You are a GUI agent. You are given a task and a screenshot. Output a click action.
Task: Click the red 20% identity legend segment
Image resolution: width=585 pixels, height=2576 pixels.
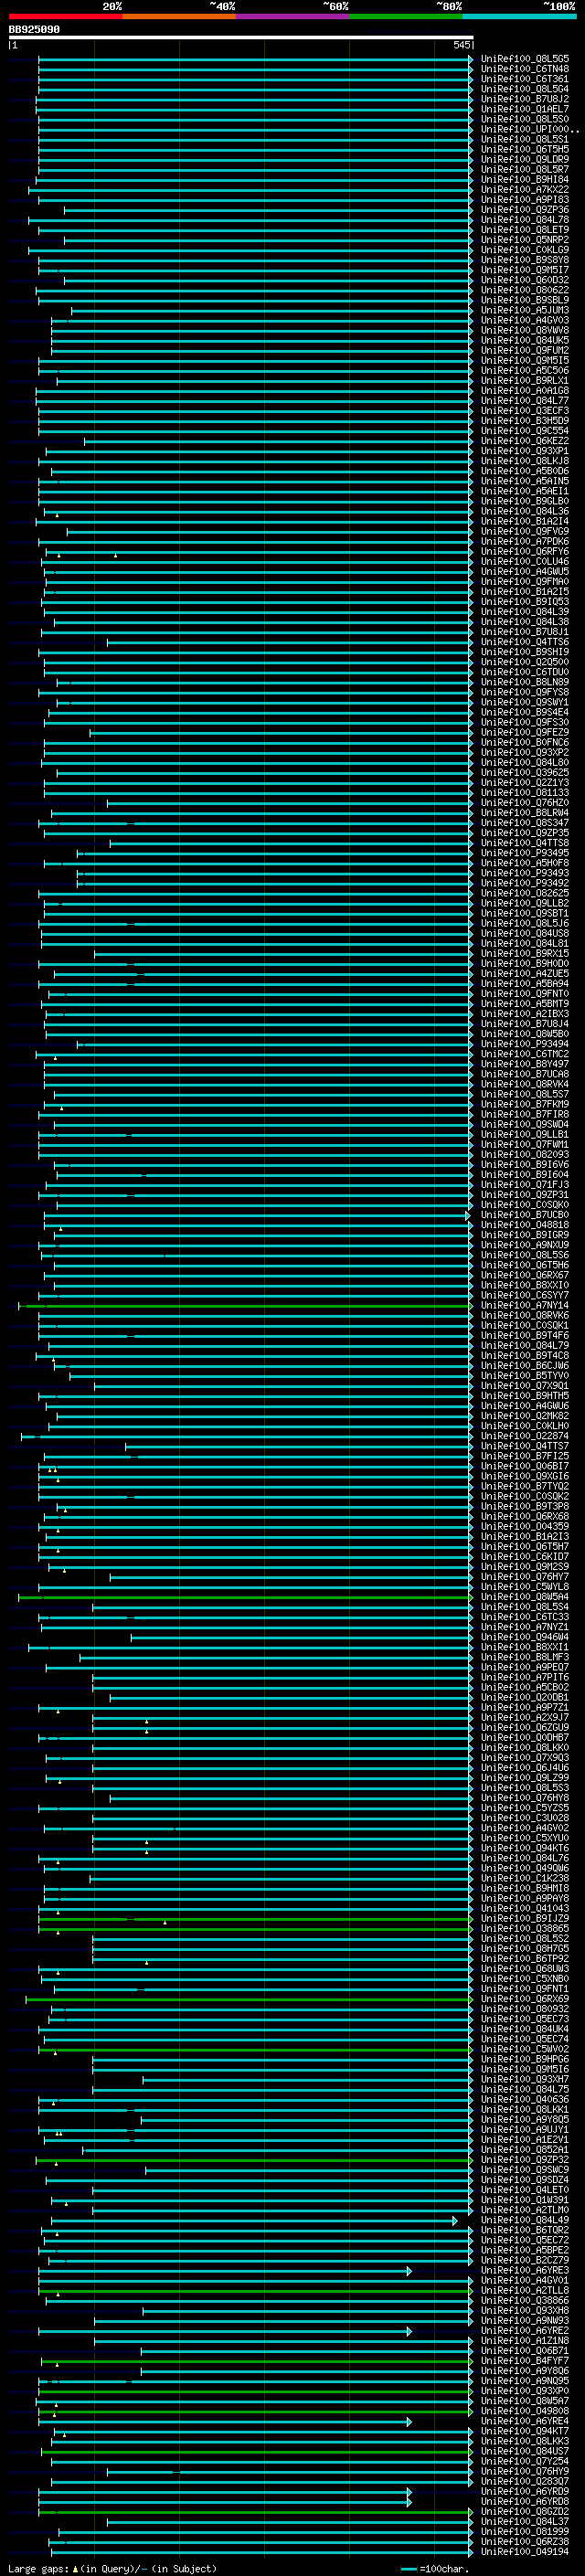pyautogui.click(x=66, y=16)
